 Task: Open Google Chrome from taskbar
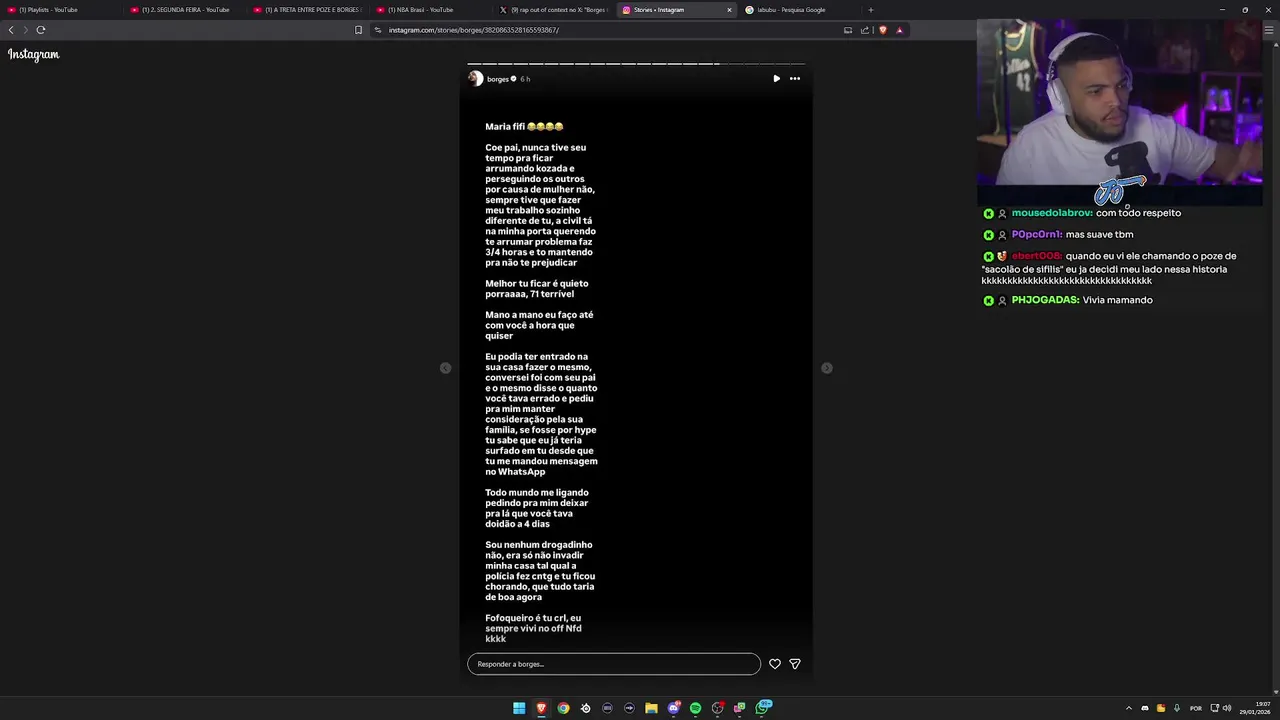(x=563, y=708)
